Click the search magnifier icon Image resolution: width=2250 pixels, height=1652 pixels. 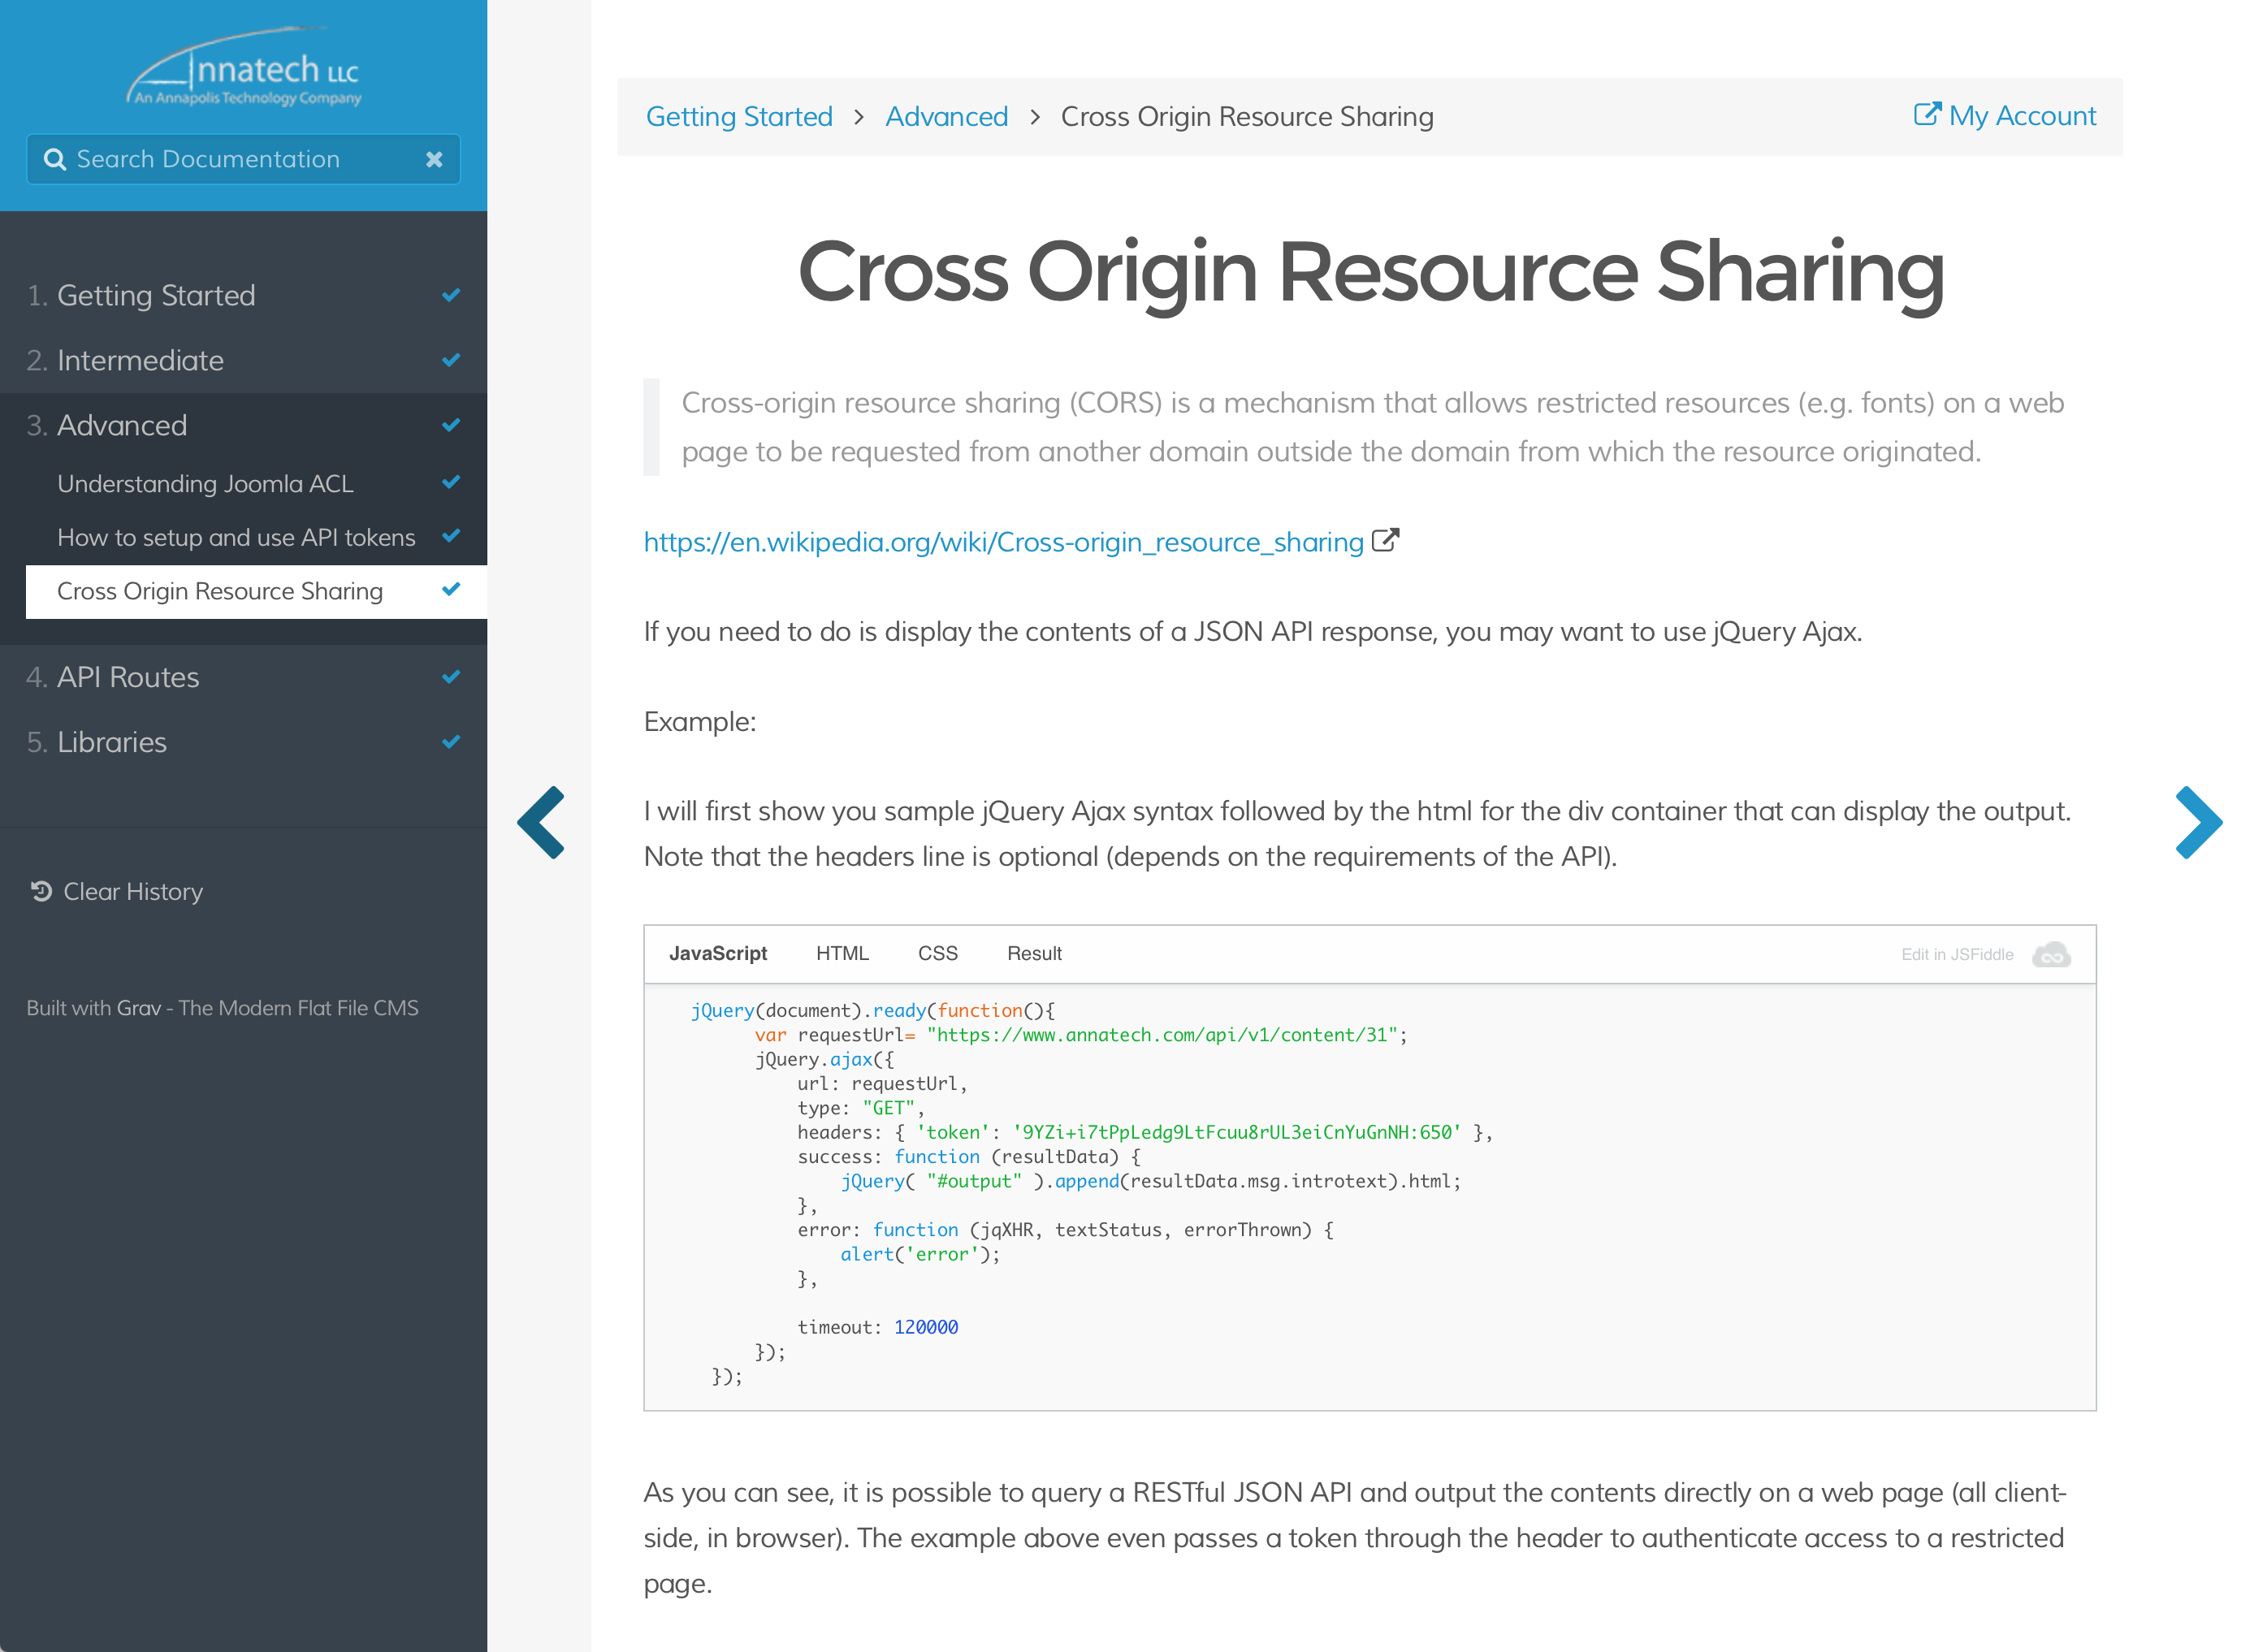(54, 159)
